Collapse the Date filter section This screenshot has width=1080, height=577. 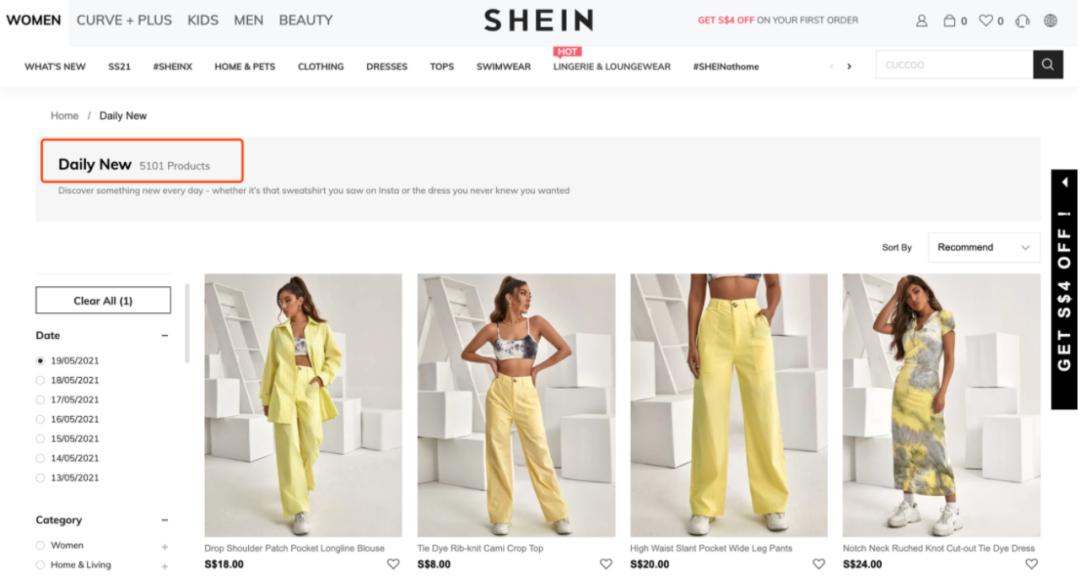(165, 335)
